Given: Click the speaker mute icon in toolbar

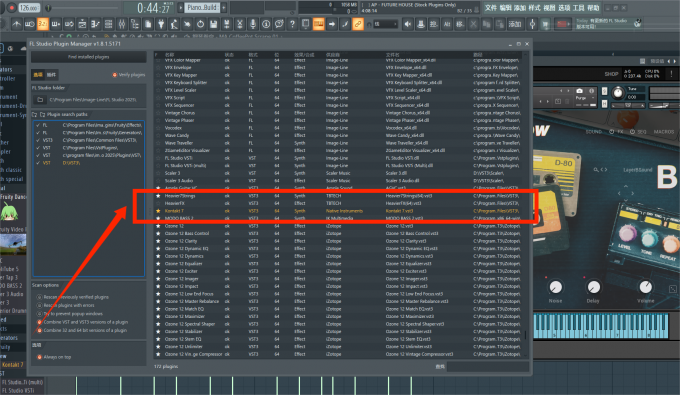Looking at the screenshot, I should 408,24.
